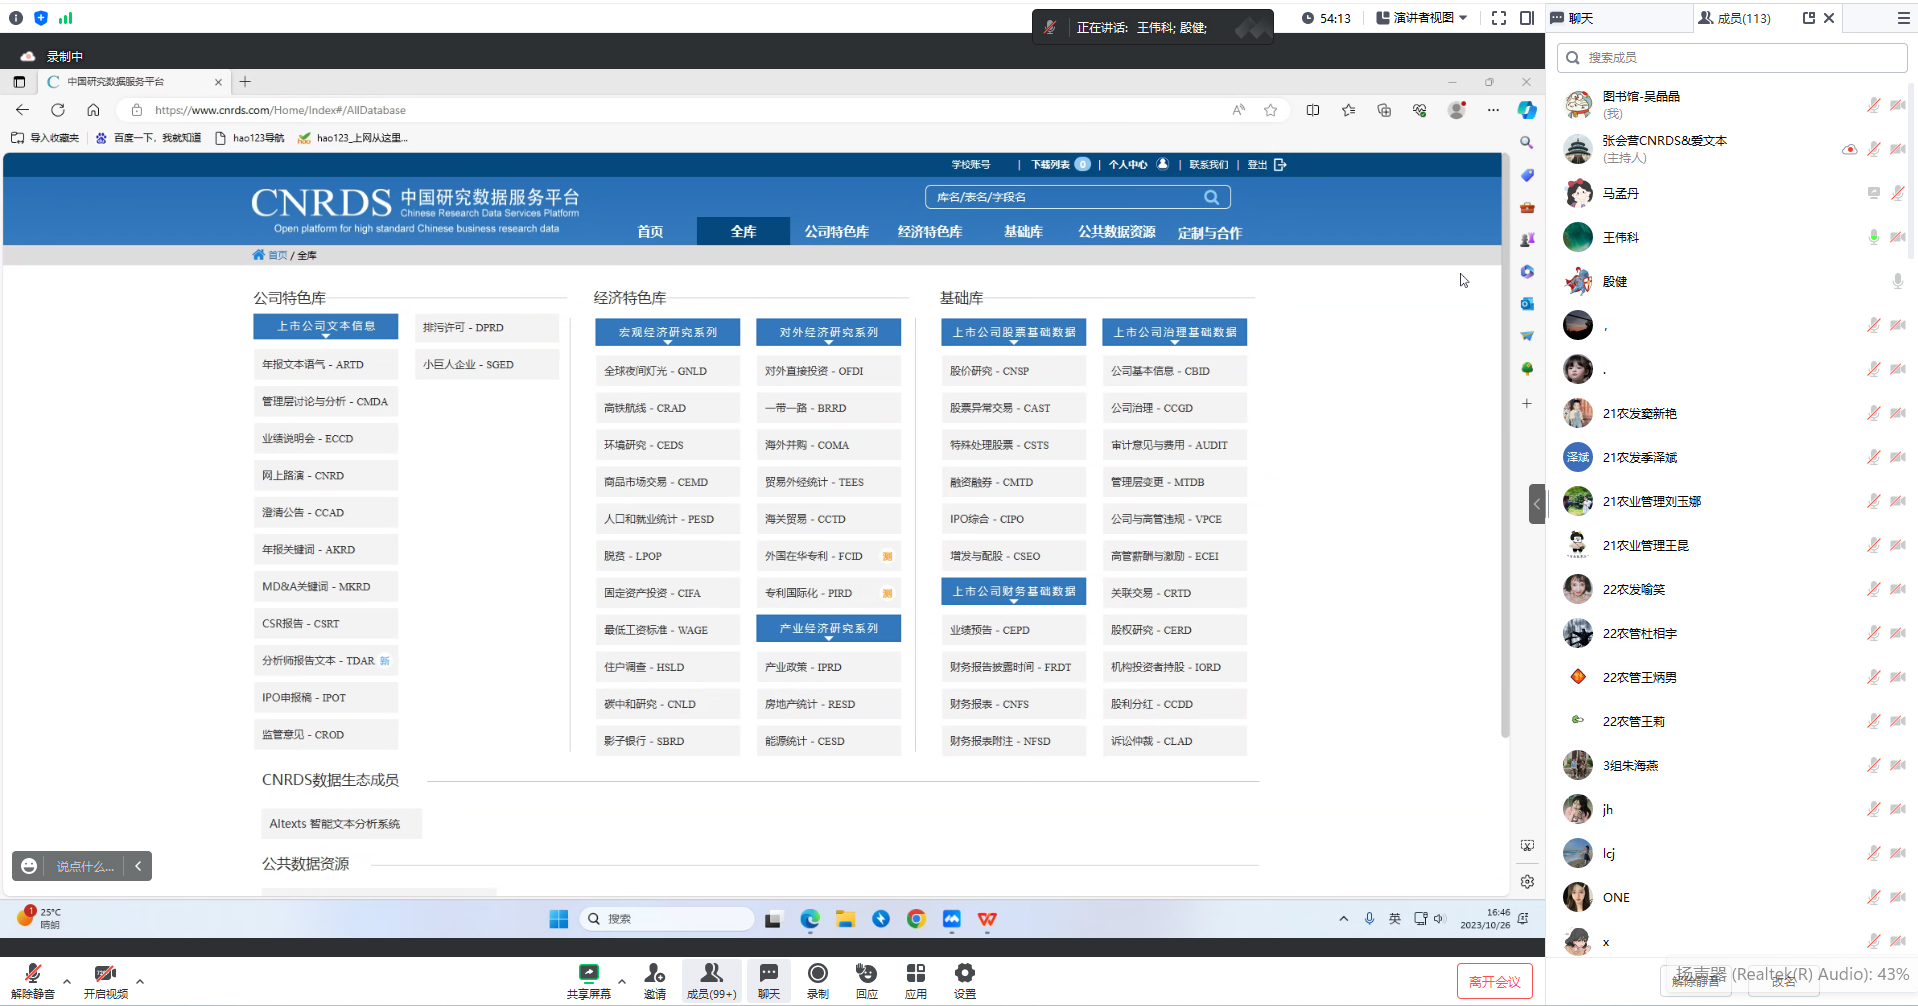Open the Apps icon in meeting toolbar
Viewport: 1918px width, 1006px height.
[x=915, y=981]
